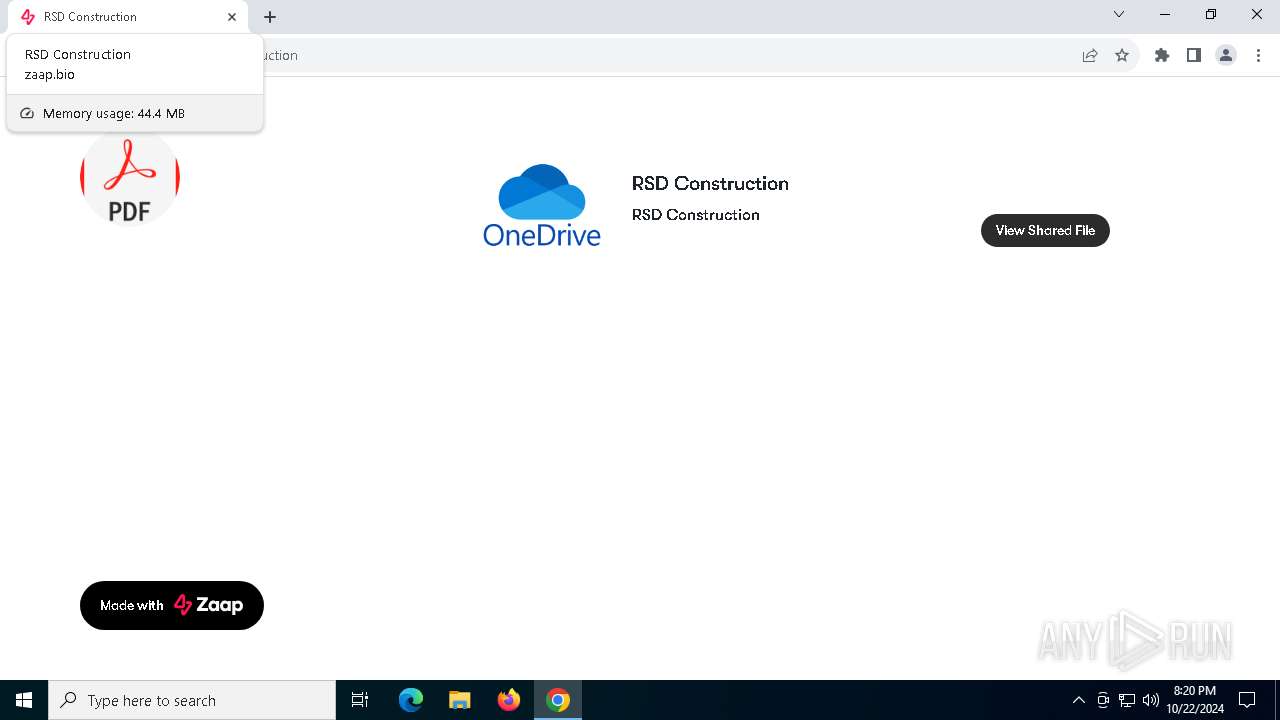Open the clock showing 8:20 PM
The height and width of the screenshot is (720, 1280).
click(1195, 700)
